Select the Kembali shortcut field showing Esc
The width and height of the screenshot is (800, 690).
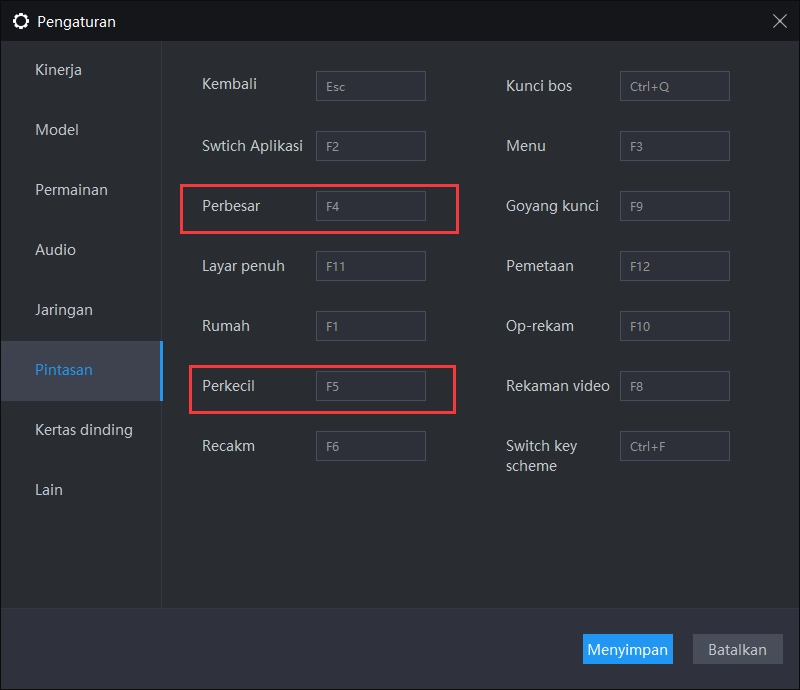(x=371, y=86)
